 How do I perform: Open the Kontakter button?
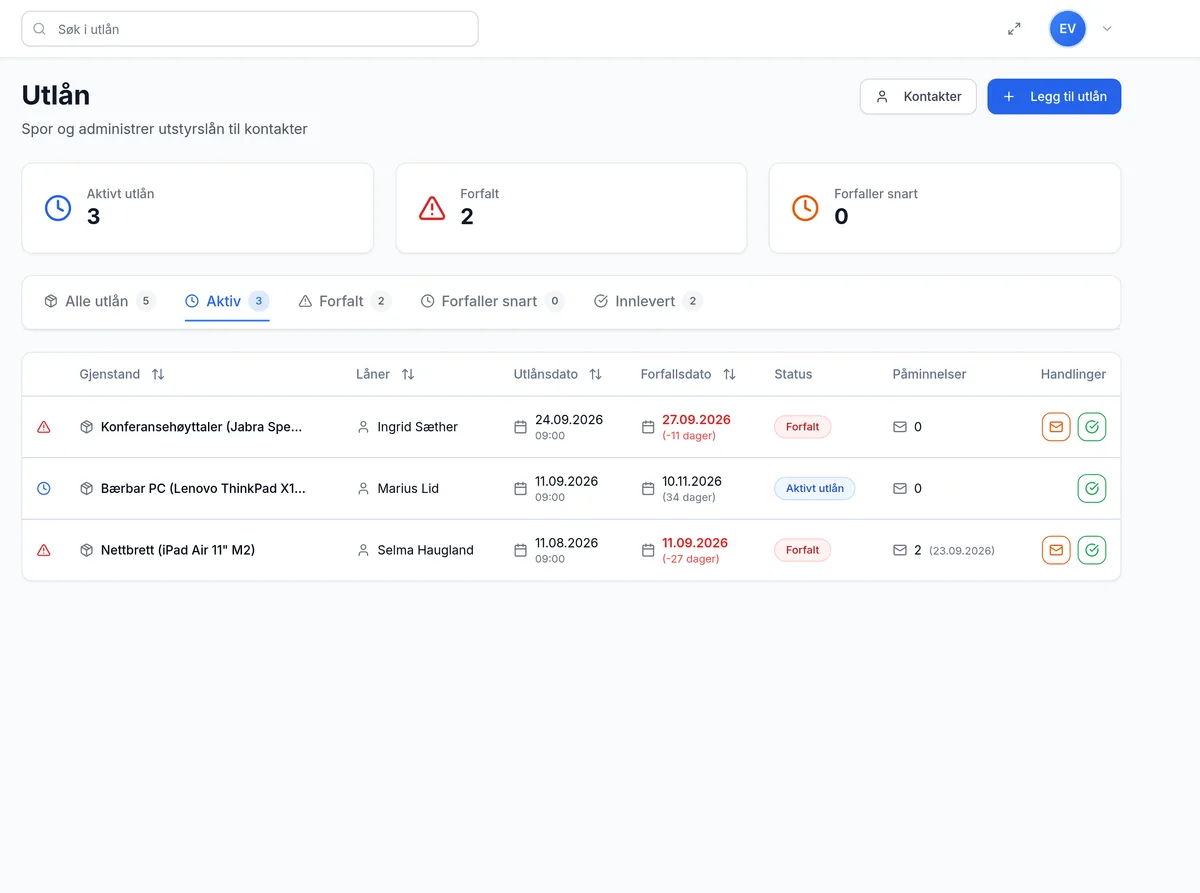(918, 97)
